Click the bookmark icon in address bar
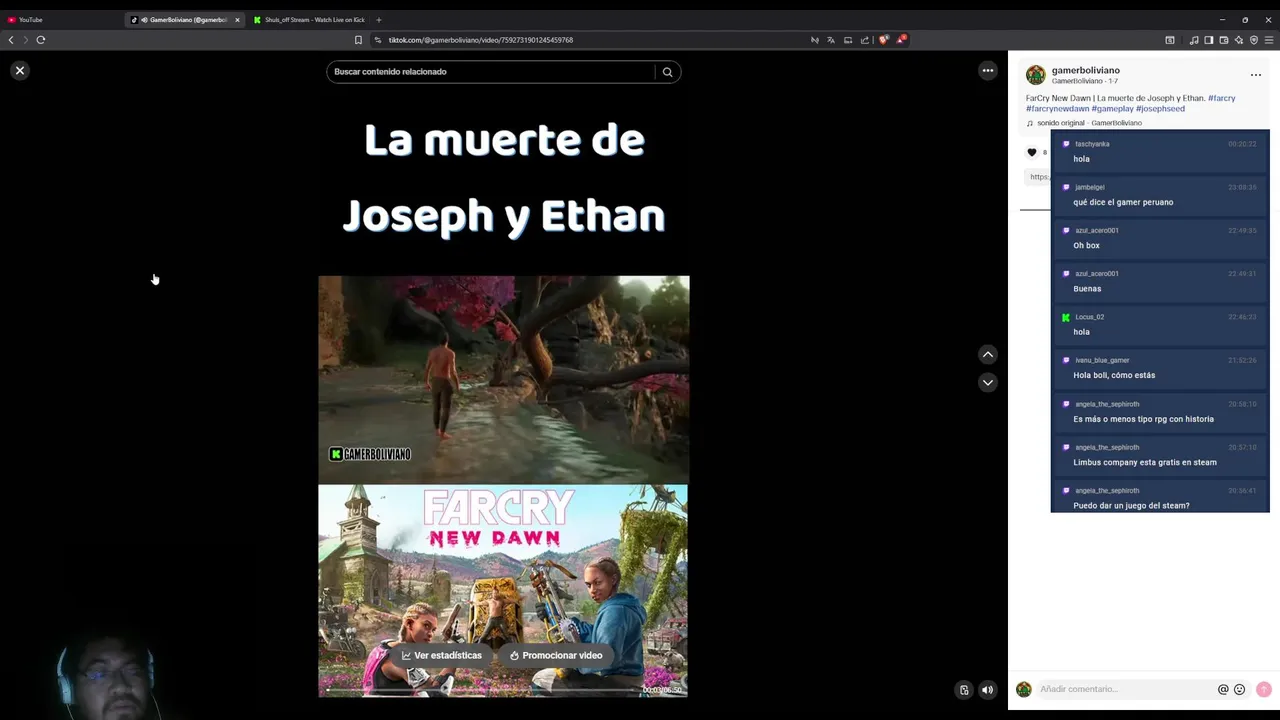The image size is (1280, 720). click(x=358, y=40)
